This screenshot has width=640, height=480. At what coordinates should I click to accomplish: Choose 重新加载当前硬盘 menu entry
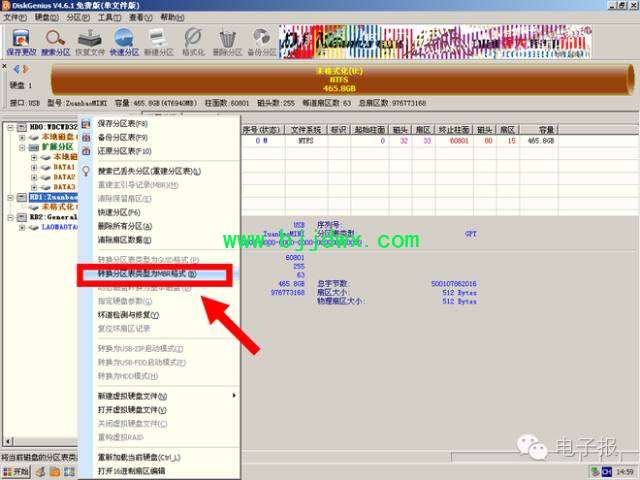(x=139, y=458)
